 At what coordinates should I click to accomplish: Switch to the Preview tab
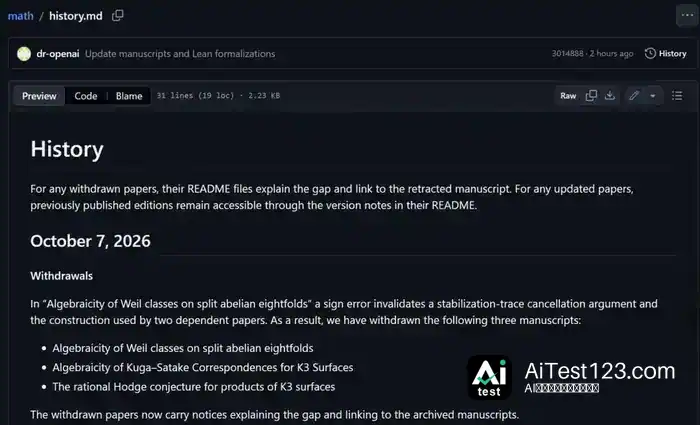coord(39,96)
